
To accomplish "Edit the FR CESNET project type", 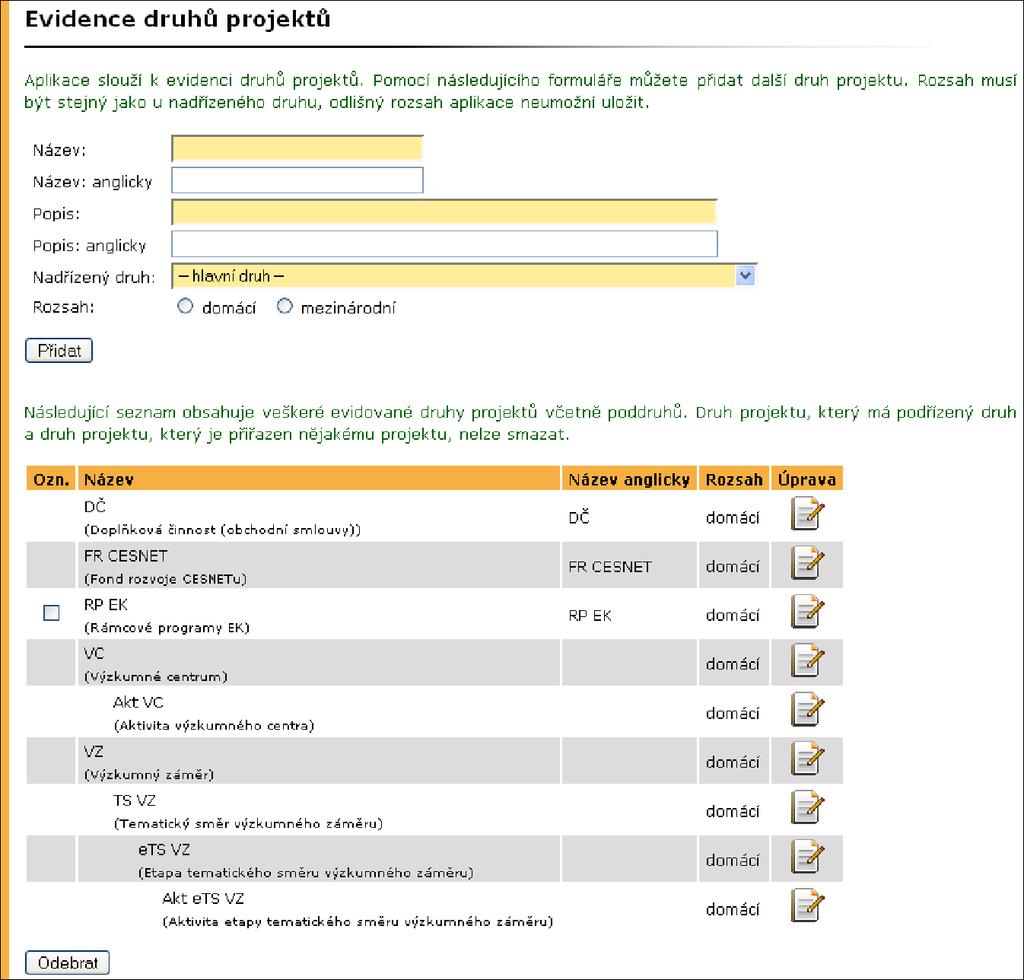I will pos(807,563).
